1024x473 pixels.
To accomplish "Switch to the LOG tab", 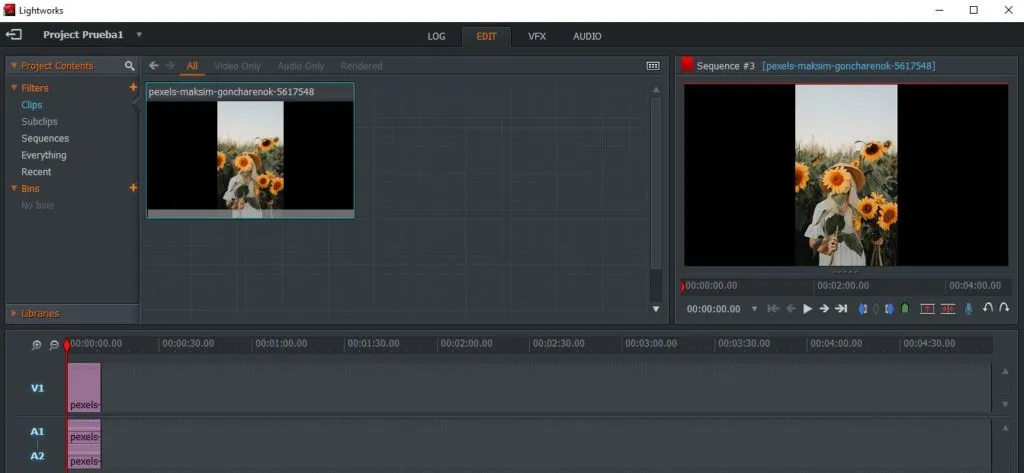I will [x=436, y=37].
